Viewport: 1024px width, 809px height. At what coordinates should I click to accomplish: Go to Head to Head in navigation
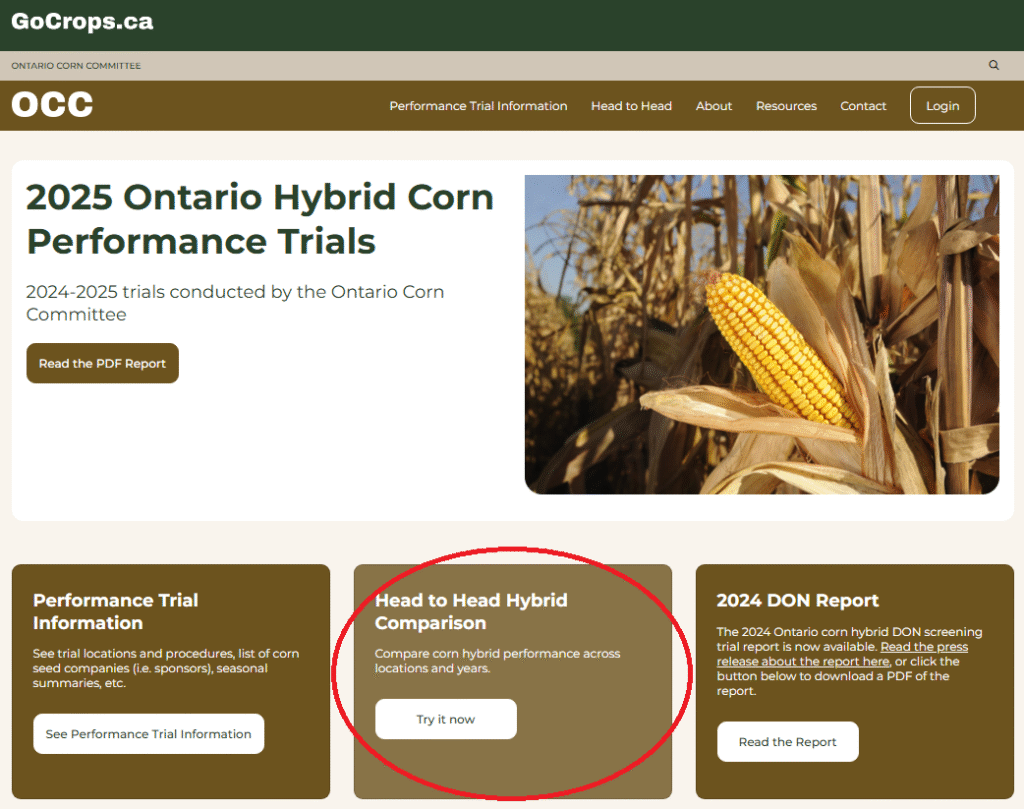[631, 106]
